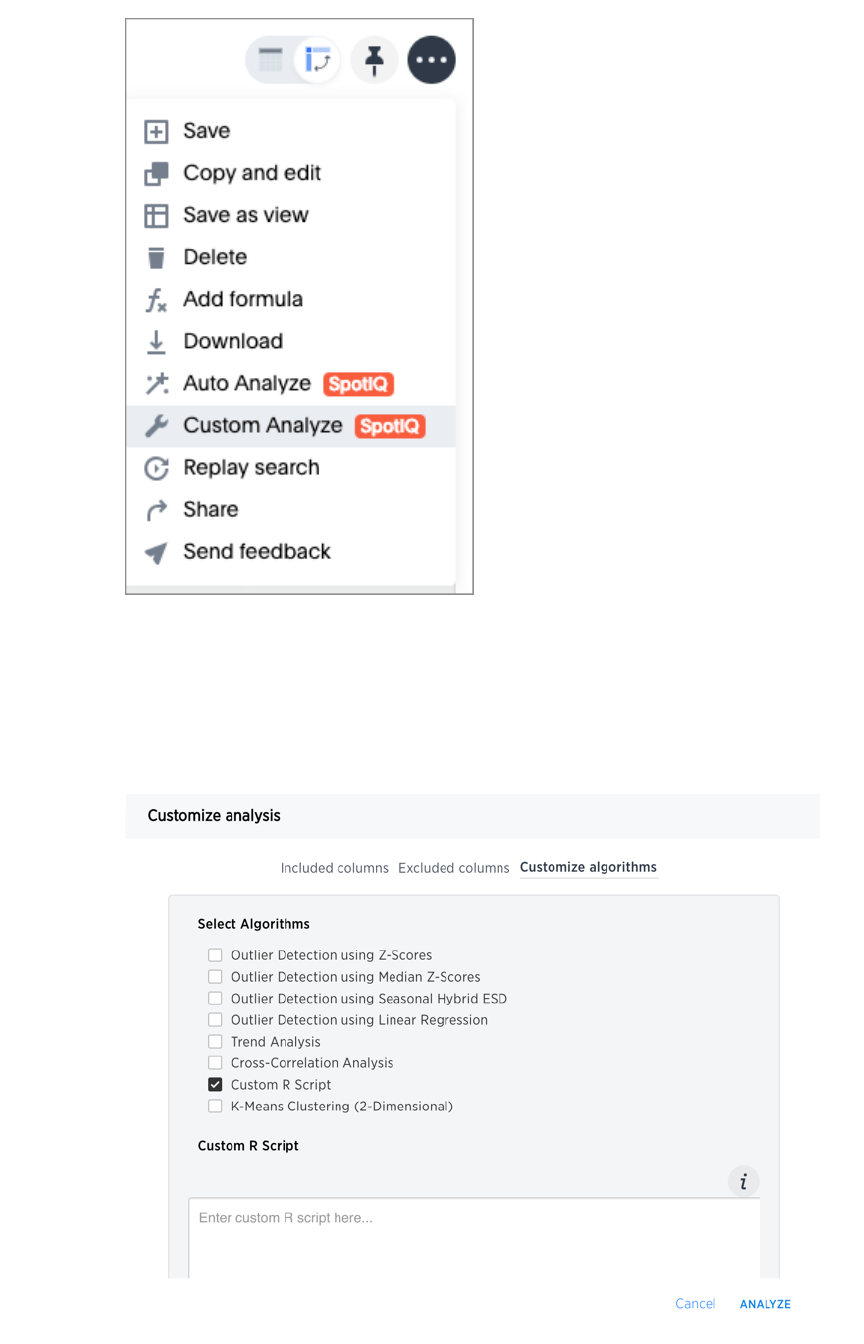Switch to table view icon
This screenshot has height=1344, width=864.
(x=271, y=60)
